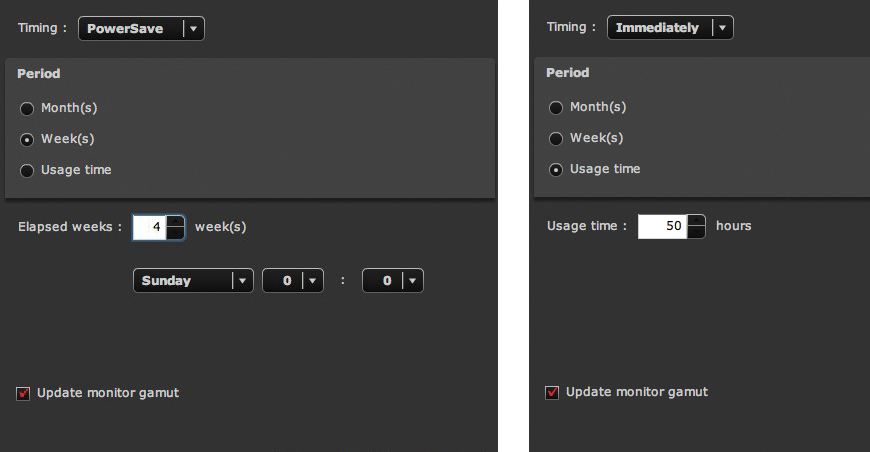The image size is (870, 452).
Task: Open the minute dropdown right of the colon
Action: point(393,281)
